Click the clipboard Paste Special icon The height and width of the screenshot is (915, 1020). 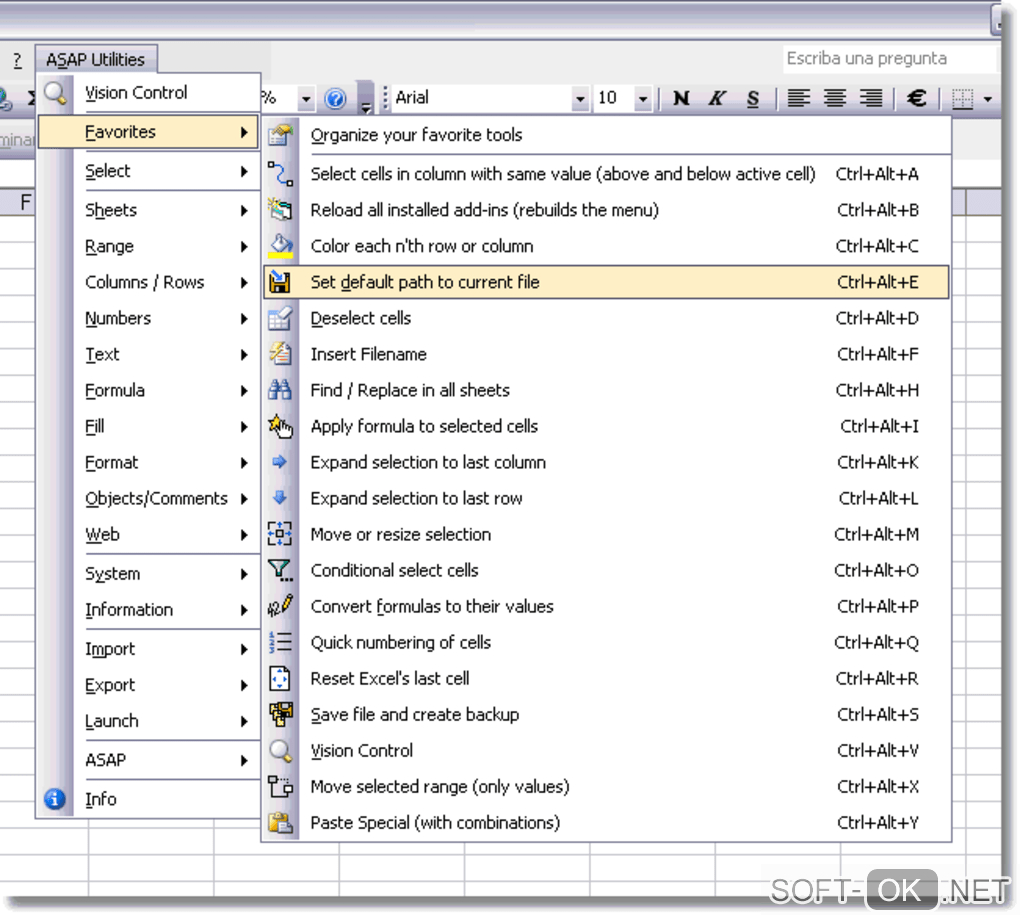pos(280,823)
